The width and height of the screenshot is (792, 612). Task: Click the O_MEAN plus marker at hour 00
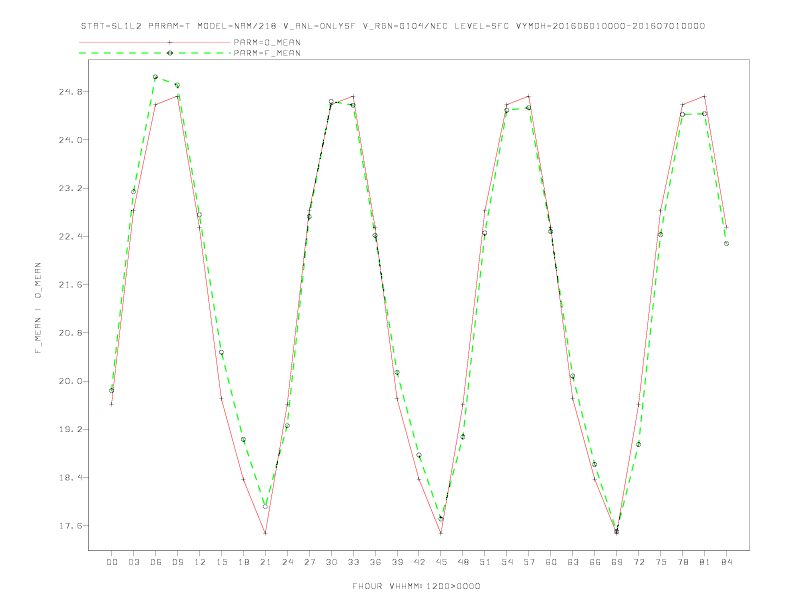tap(112, 404)
